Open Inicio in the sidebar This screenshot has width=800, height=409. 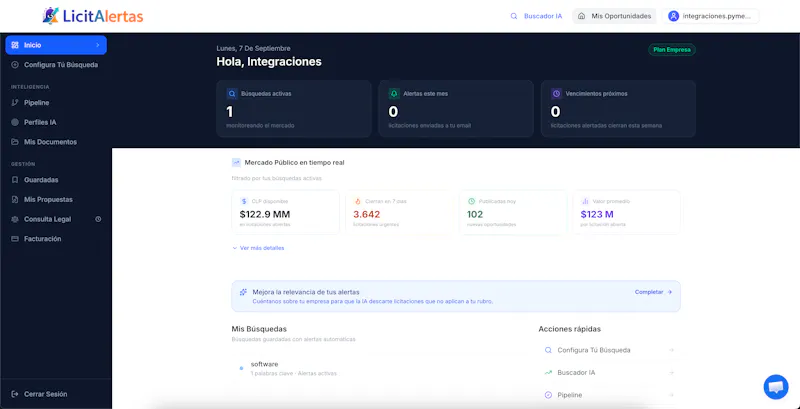[56, 45]
